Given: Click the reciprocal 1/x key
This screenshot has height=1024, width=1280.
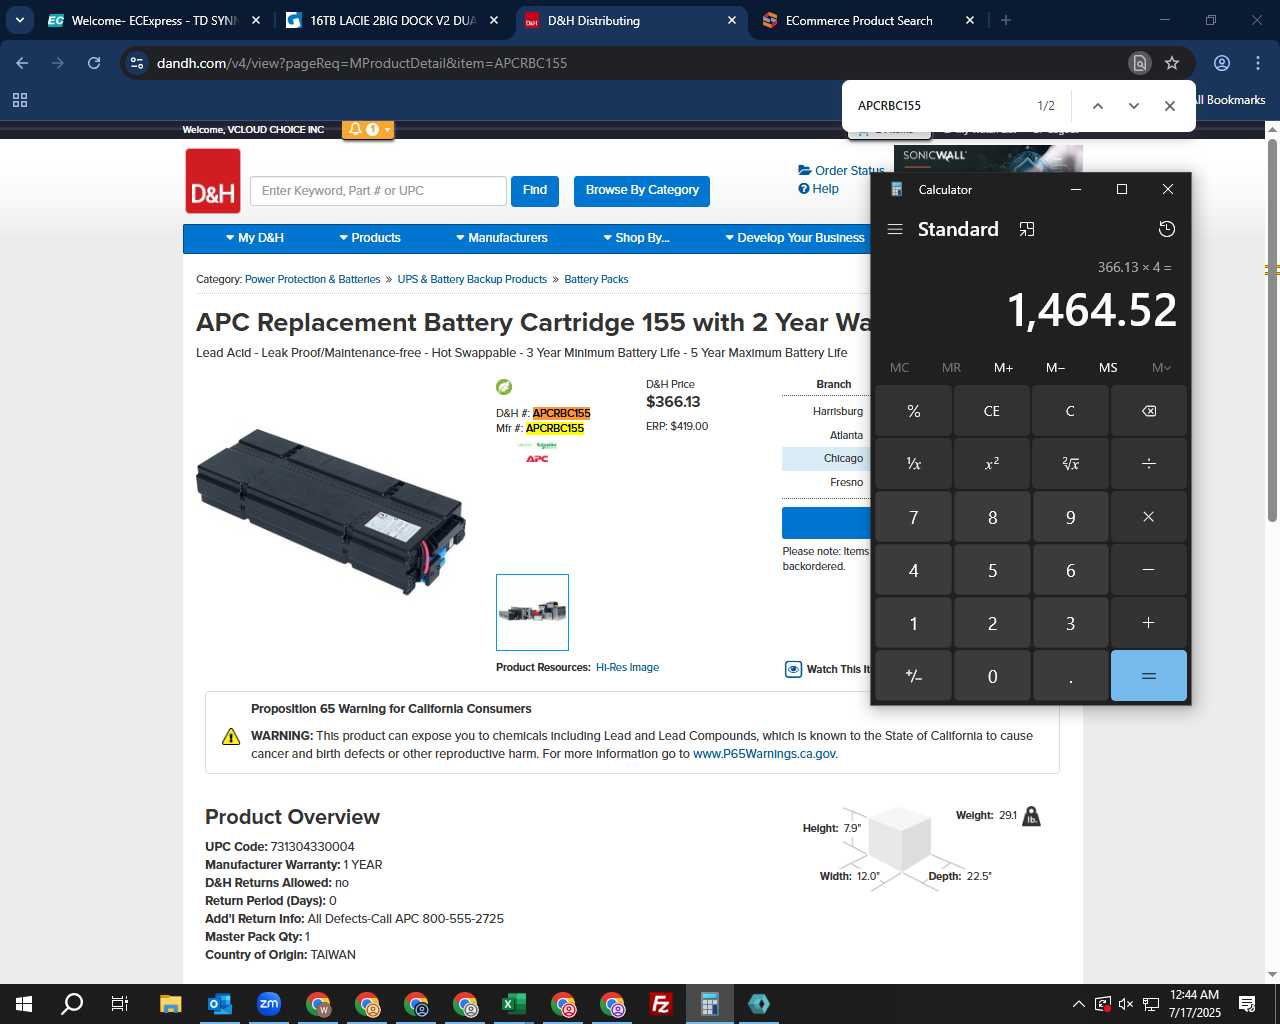Looking at the screenshot, I should click(914, 463).
